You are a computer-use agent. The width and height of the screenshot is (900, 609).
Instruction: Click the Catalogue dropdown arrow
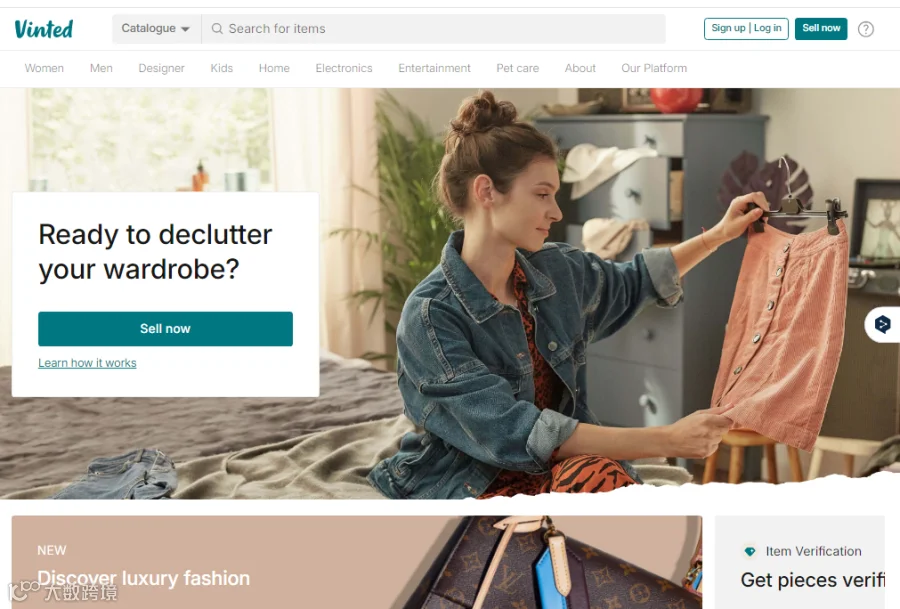point(185,29)
